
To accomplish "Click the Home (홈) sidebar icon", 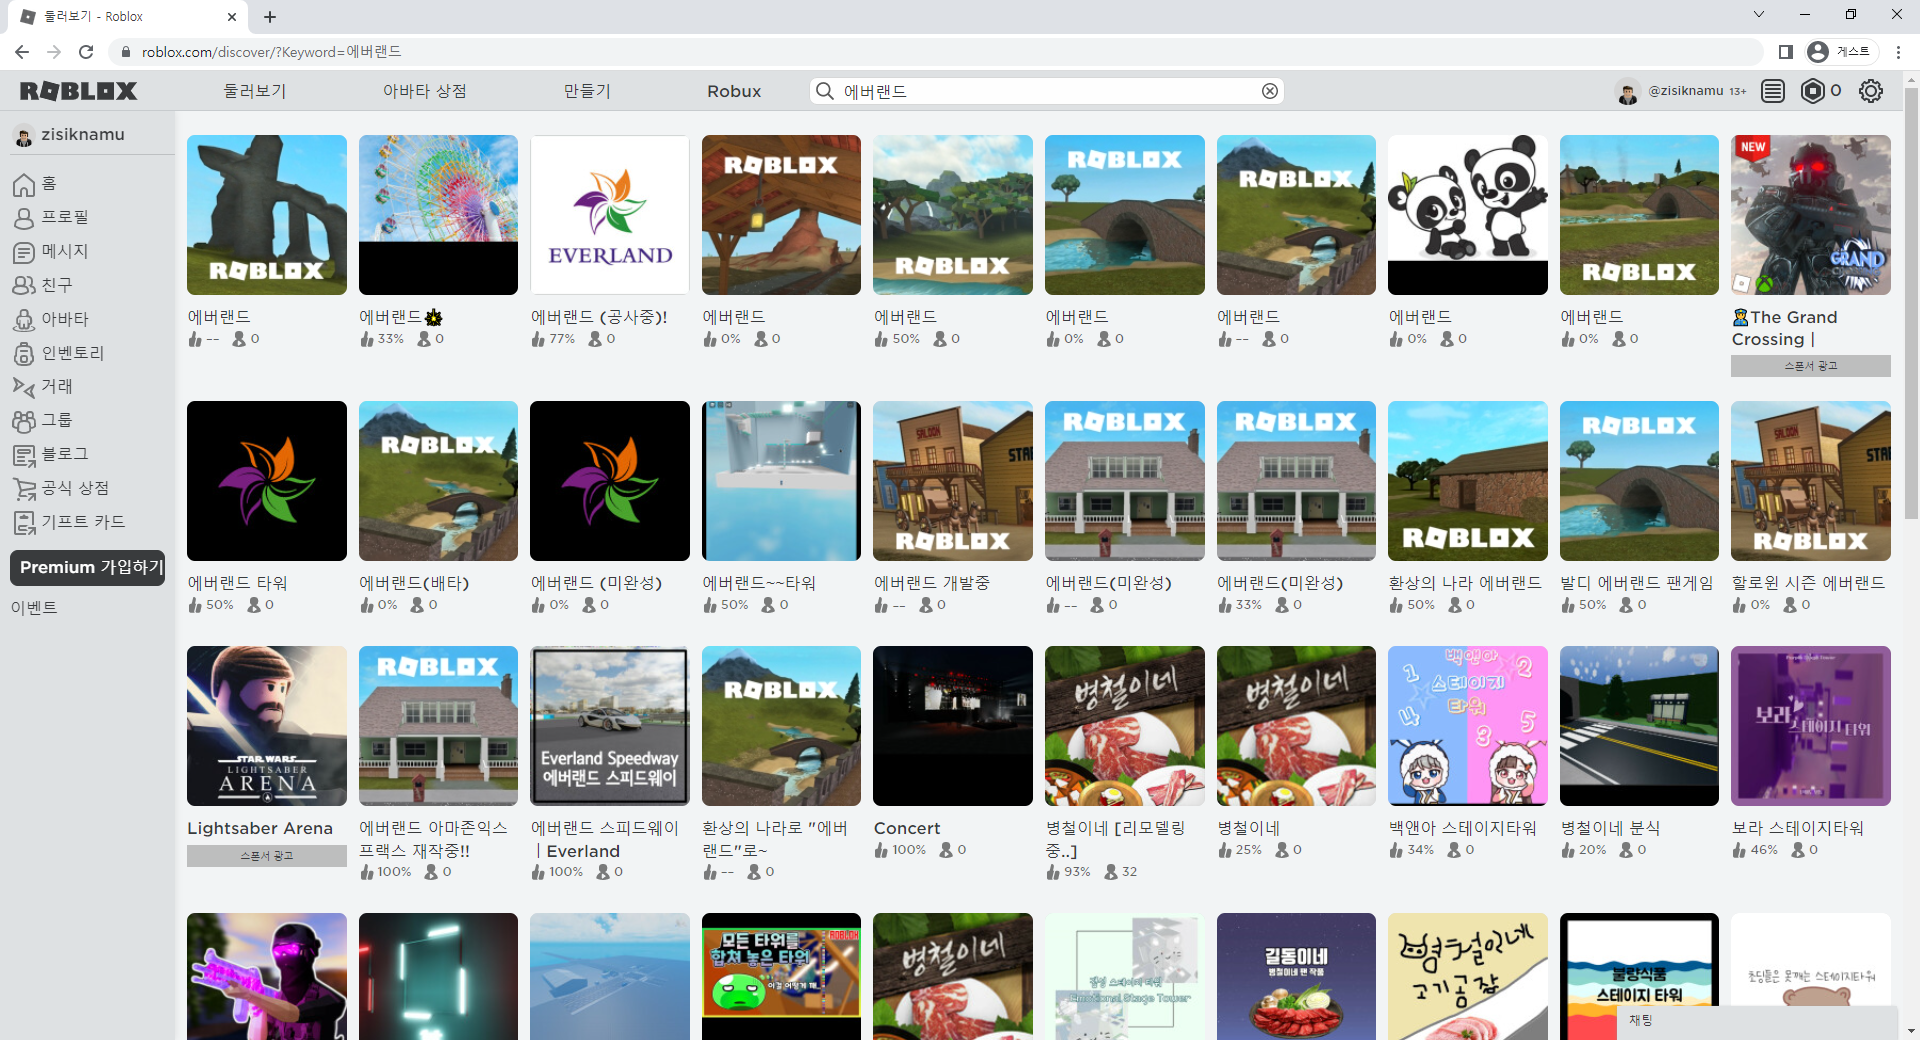I will click(x=24, y=185).
